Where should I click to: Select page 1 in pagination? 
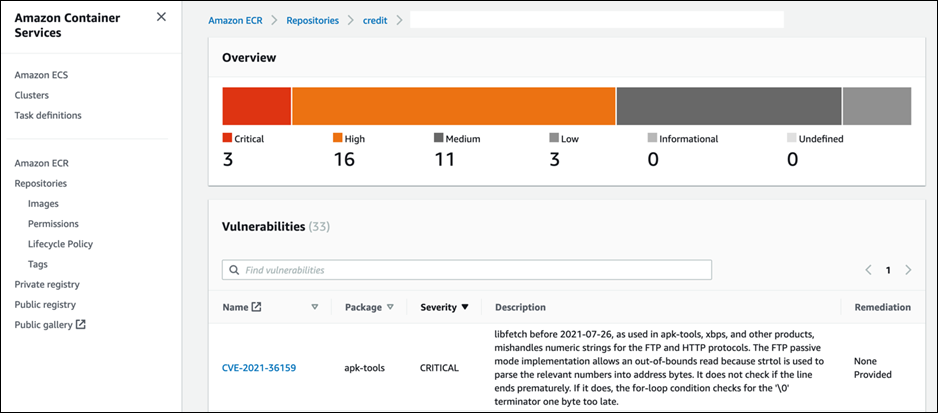888,270
